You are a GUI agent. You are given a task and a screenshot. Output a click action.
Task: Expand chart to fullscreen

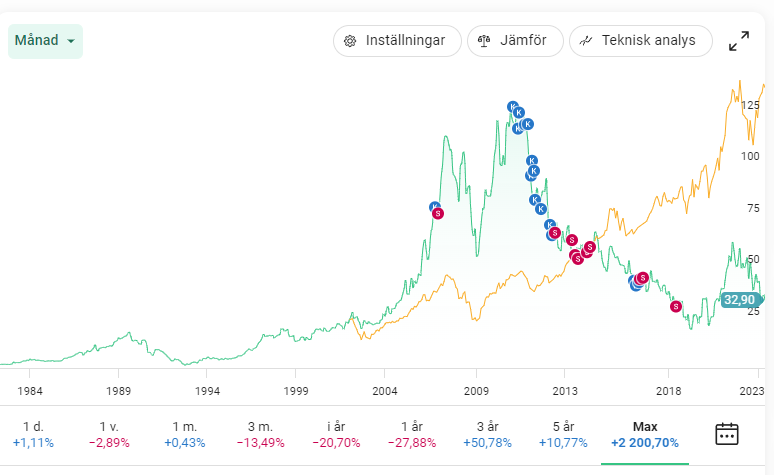pyautogui.click(x=739, y=41)
